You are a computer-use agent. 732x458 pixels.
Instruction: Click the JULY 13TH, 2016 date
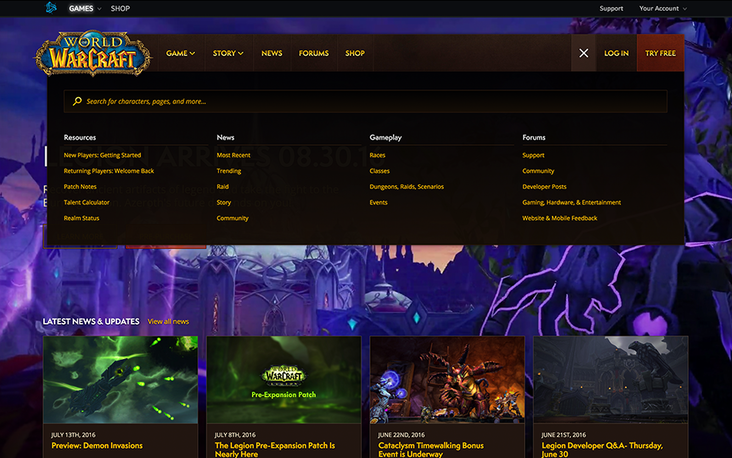[71, 435]
